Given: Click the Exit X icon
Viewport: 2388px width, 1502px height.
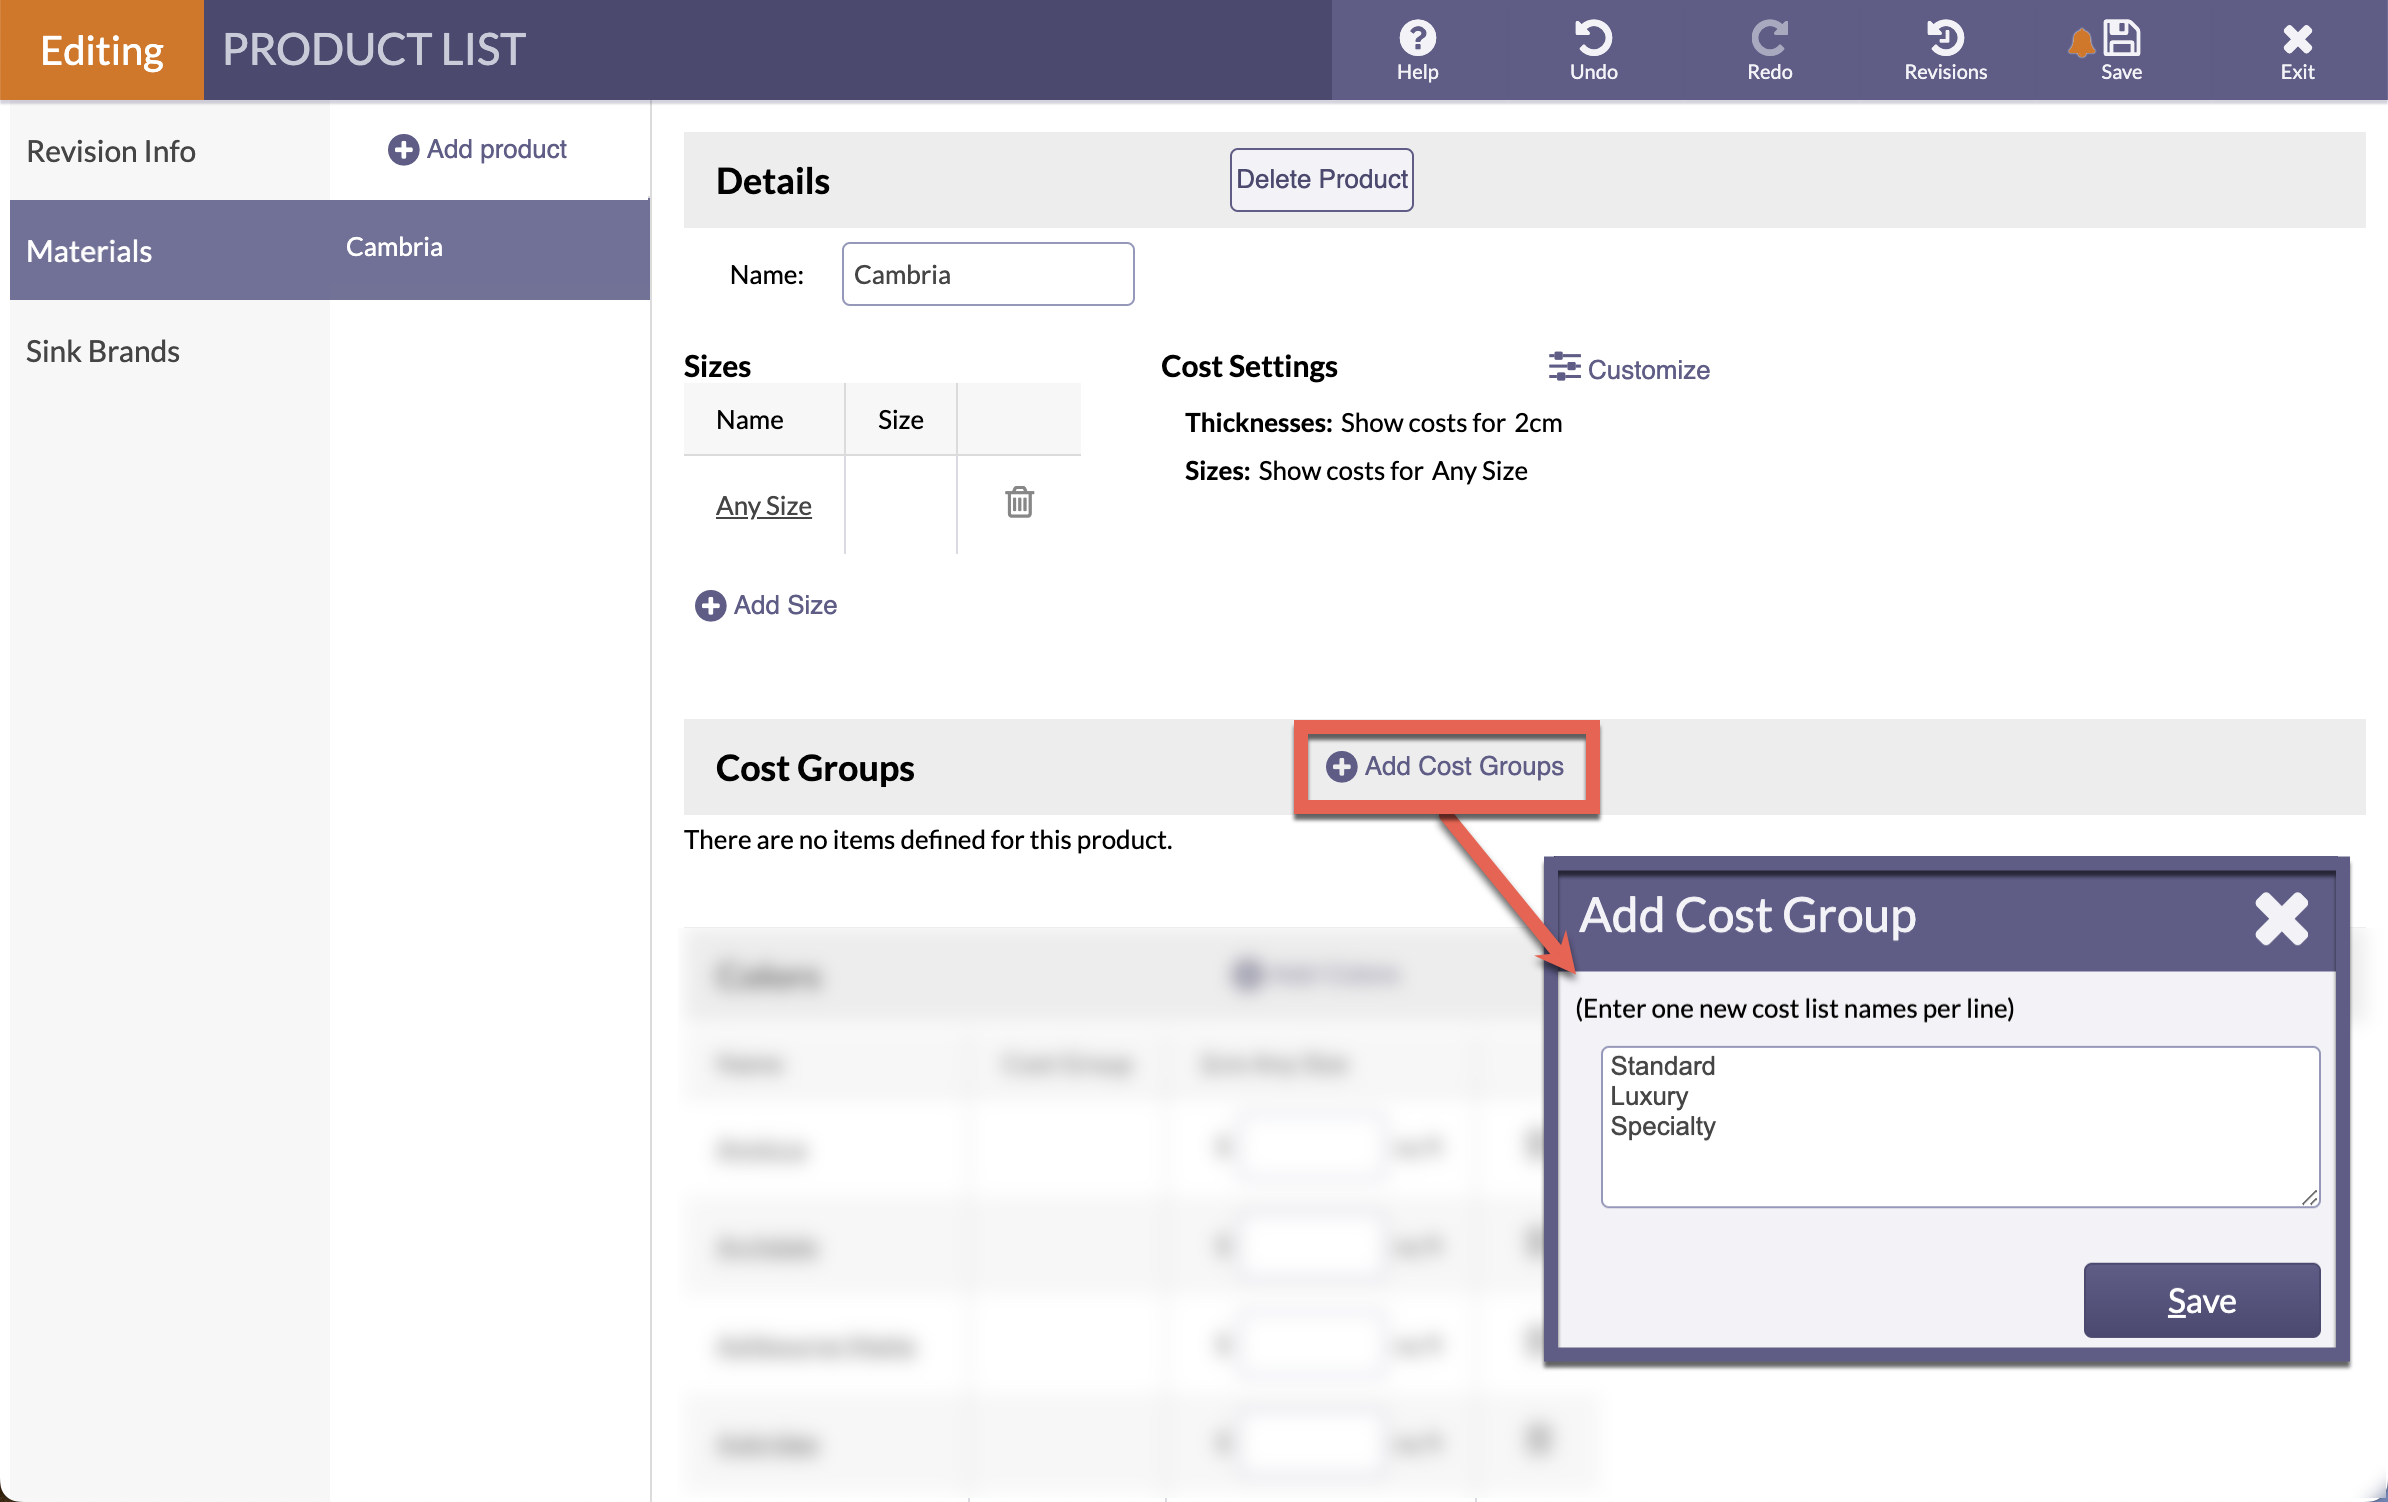Looking at the screenshot, I should coord(2297,39).
